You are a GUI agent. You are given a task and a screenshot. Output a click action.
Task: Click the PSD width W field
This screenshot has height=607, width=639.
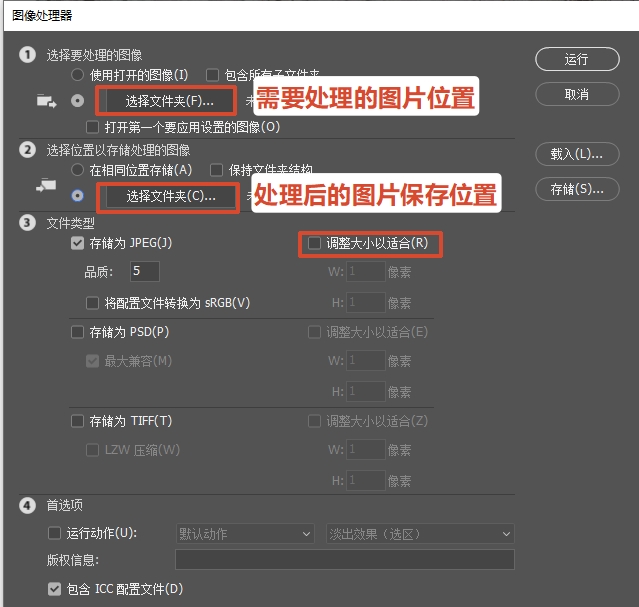(x=366, y=360)
